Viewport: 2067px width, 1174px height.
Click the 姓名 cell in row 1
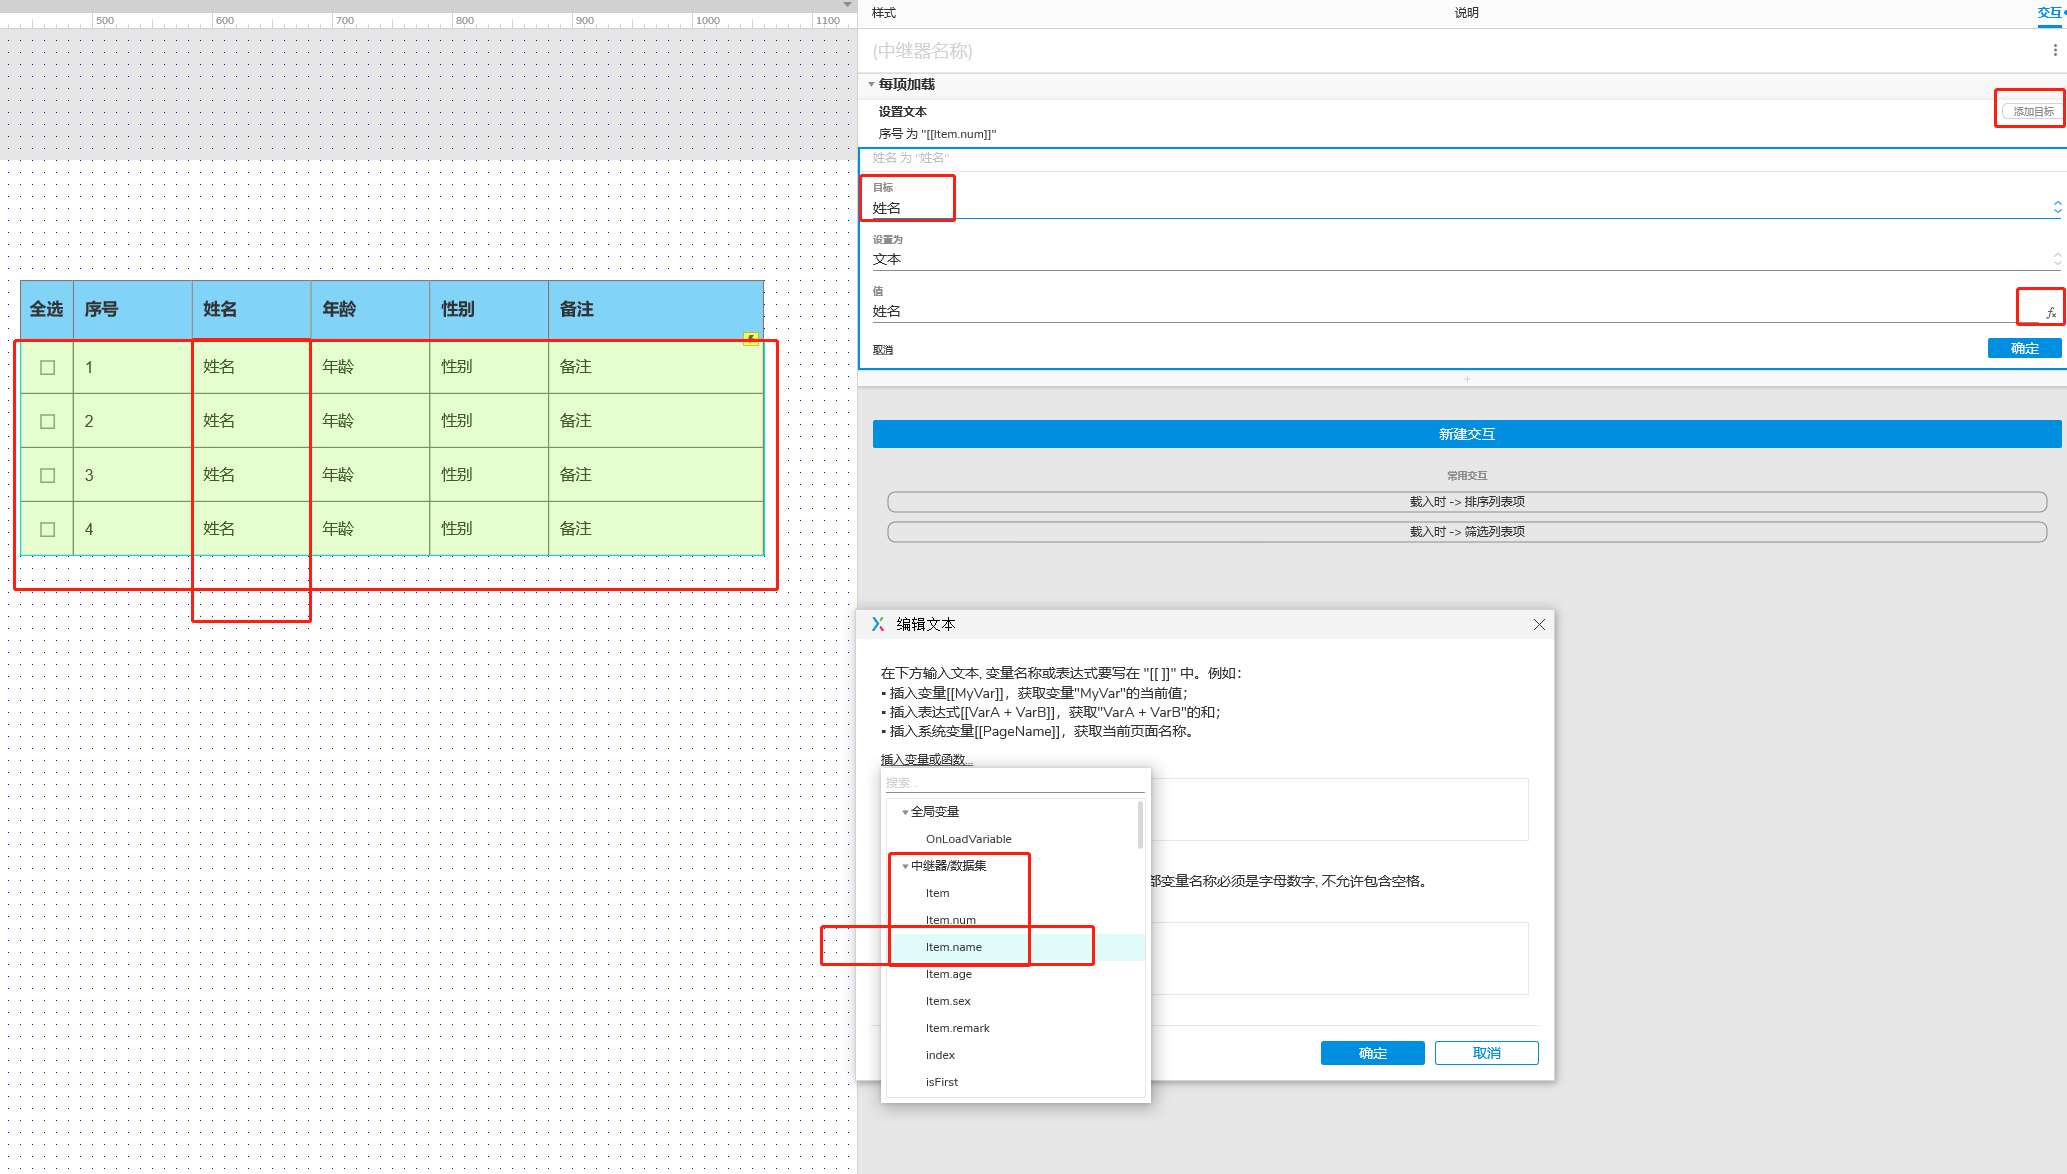point(252,367)
